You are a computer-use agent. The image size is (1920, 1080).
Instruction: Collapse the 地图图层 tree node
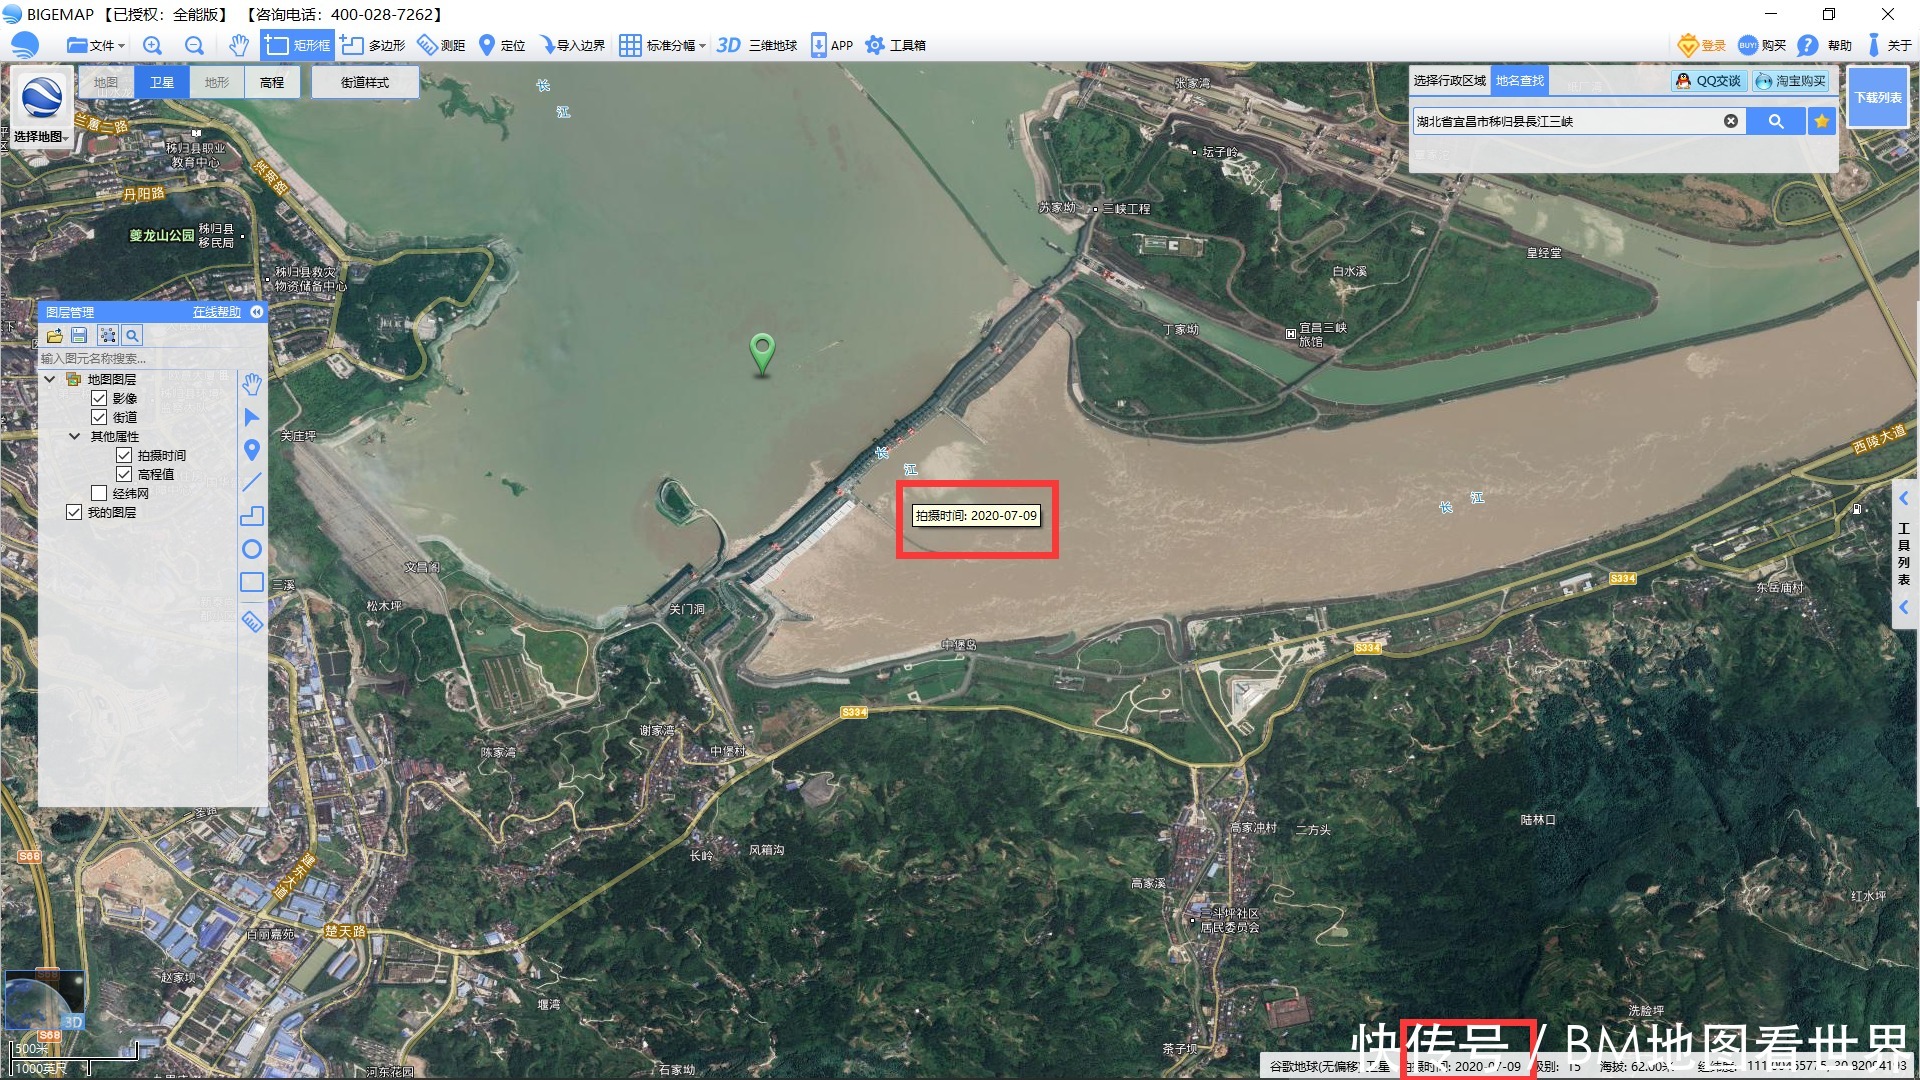click(49, 379)
